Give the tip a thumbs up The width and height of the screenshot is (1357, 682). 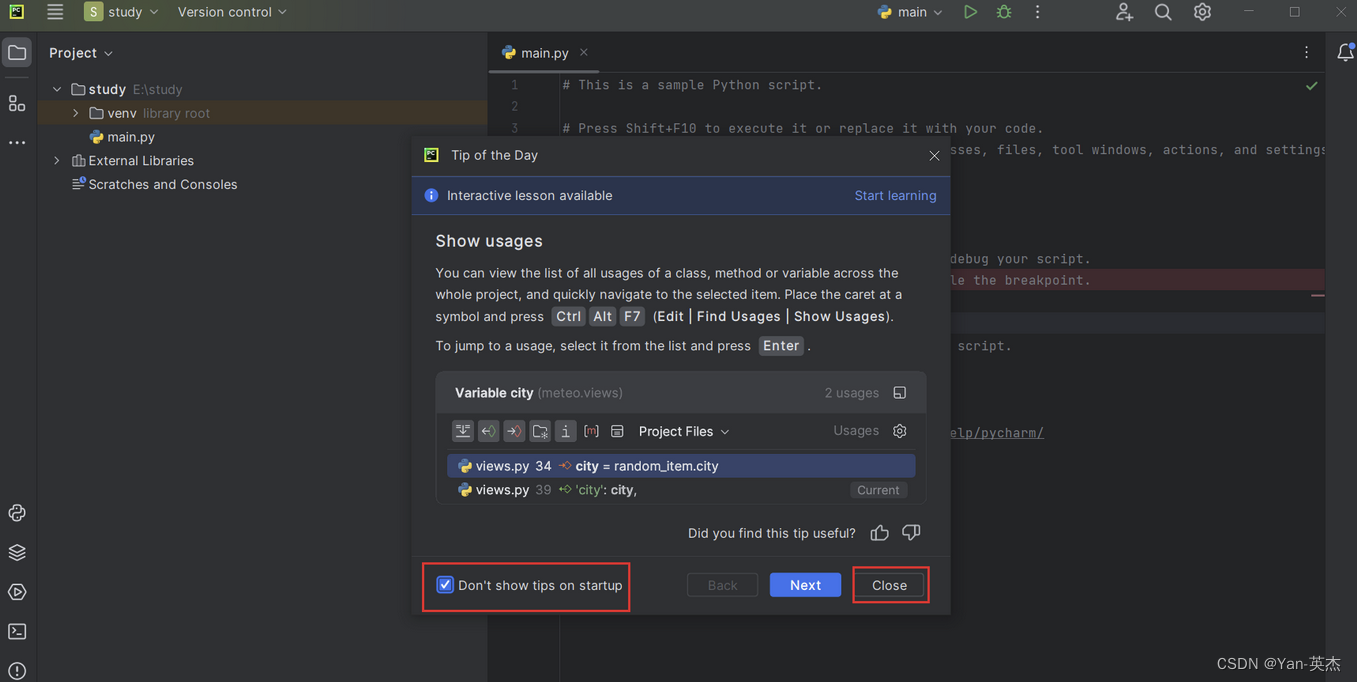[x=878, y=533]
